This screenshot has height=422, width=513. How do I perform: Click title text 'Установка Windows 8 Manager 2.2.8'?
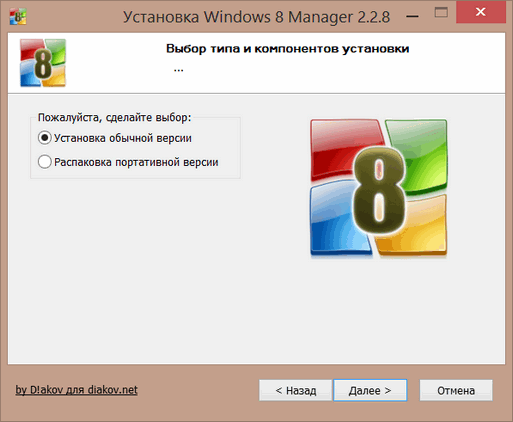[256, 17]
